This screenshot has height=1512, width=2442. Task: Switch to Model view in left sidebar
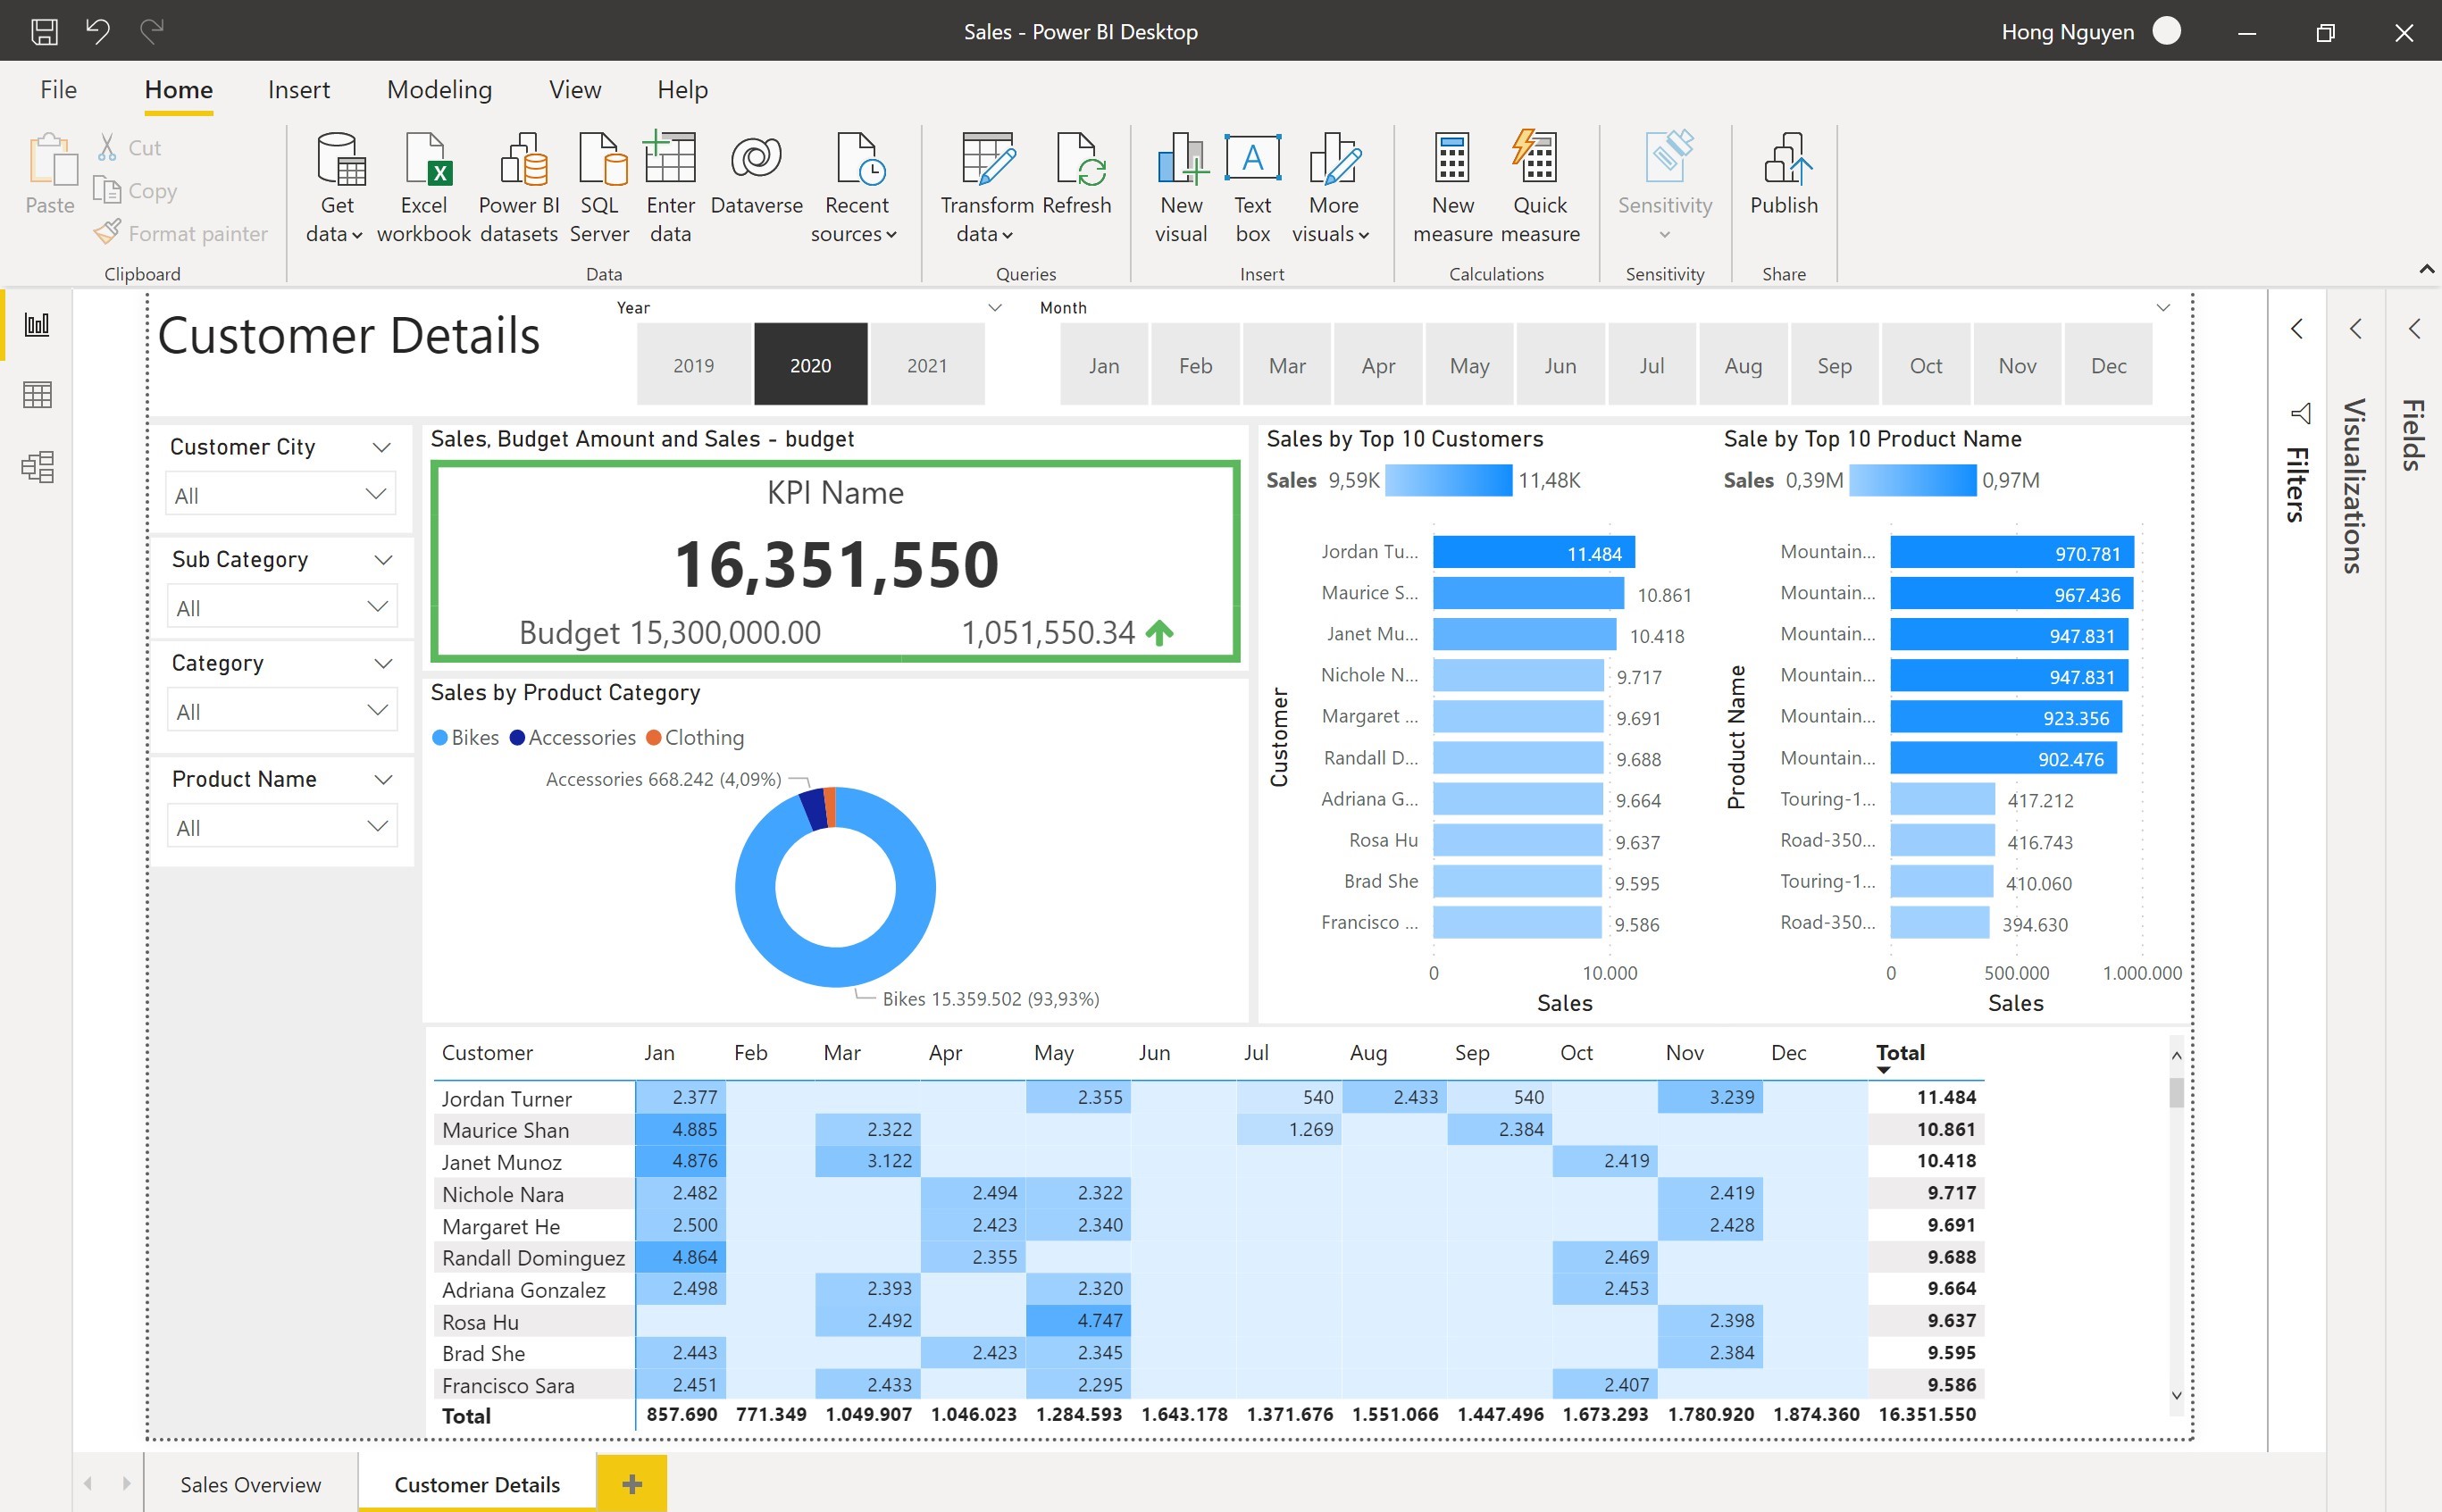coord(38,467)
